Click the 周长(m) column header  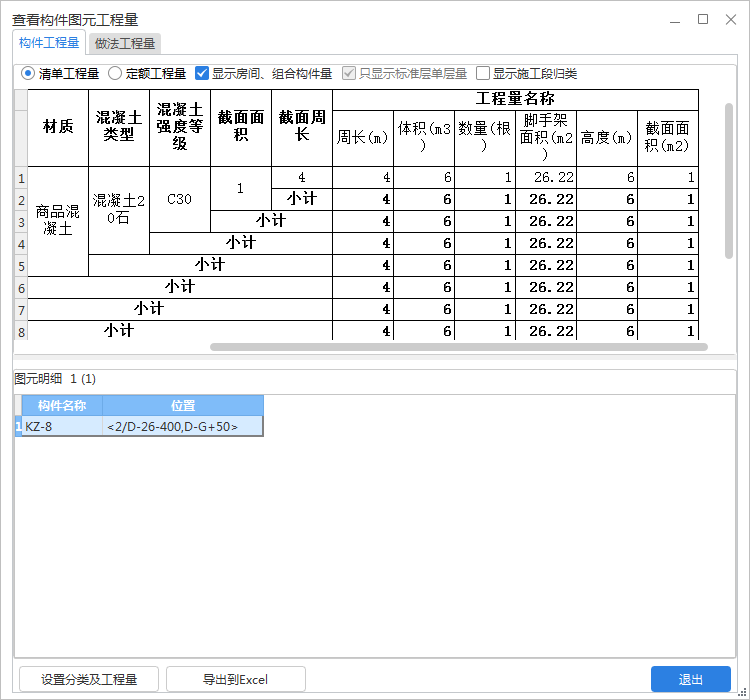[x=363, y=138]
